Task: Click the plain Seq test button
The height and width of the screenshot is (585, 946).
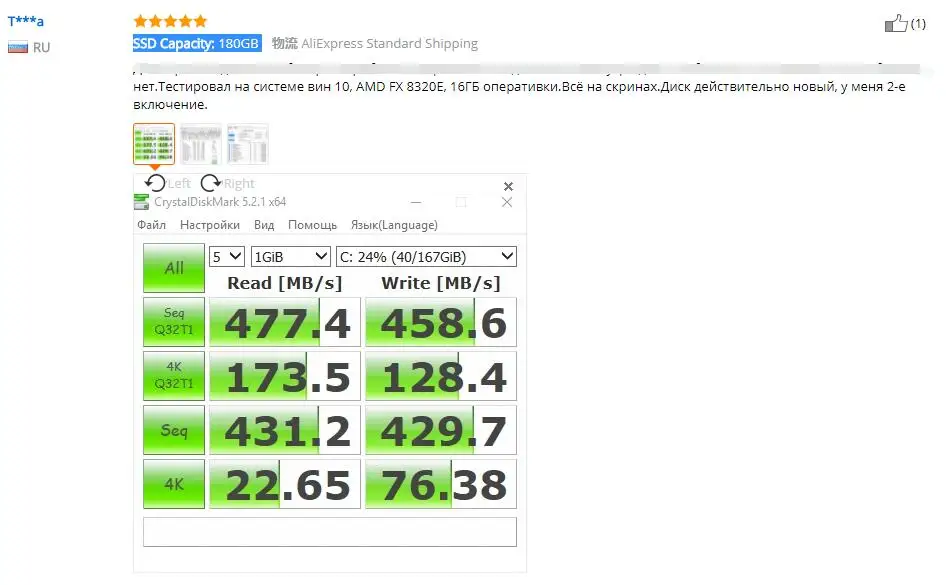Action: [x=174, y=429]
